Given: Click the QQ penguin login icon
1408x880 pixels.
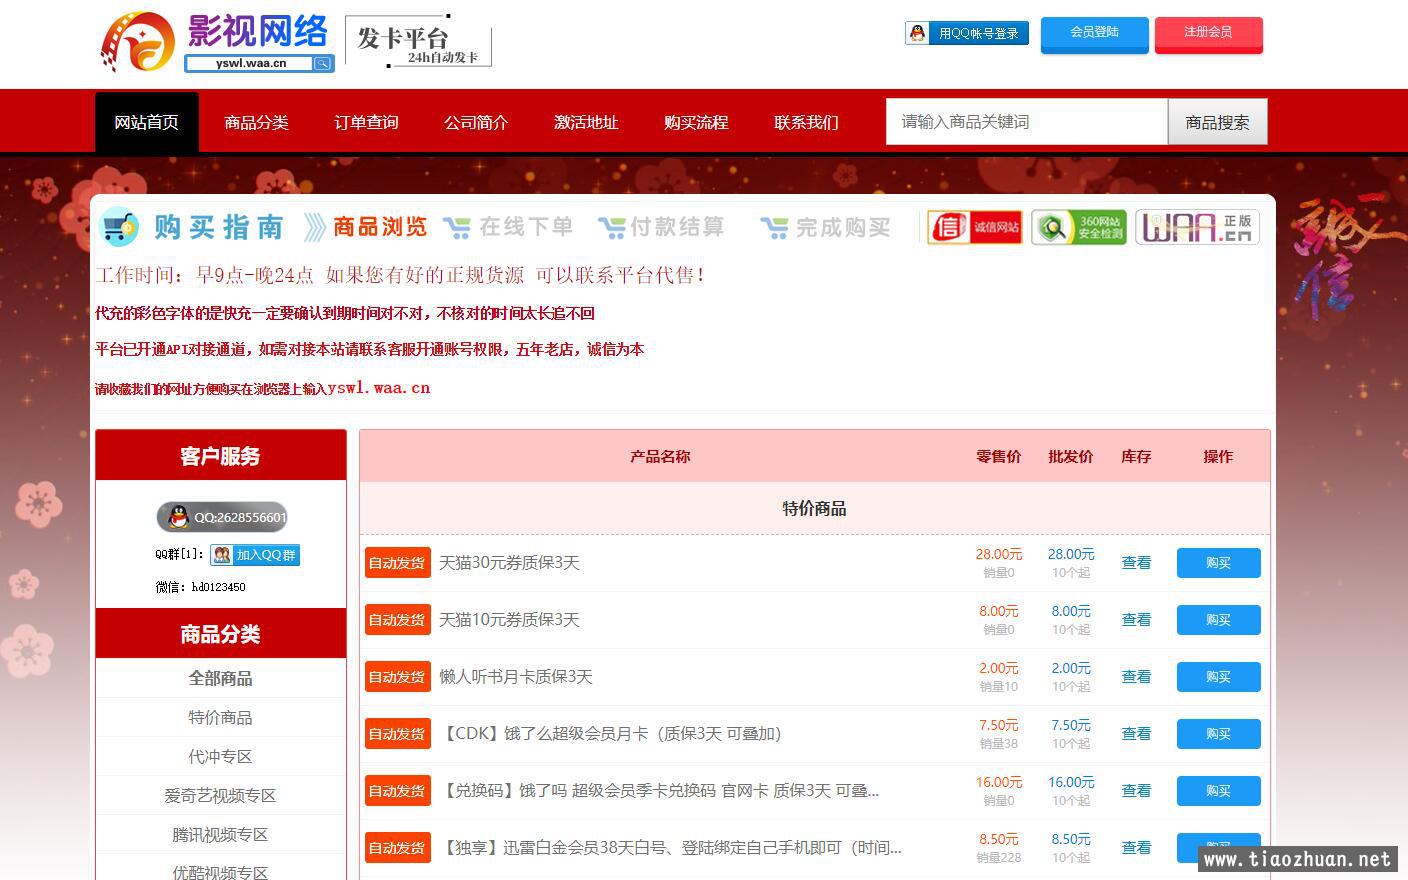Looking at the screenshot, I should [x=917, y=33].
